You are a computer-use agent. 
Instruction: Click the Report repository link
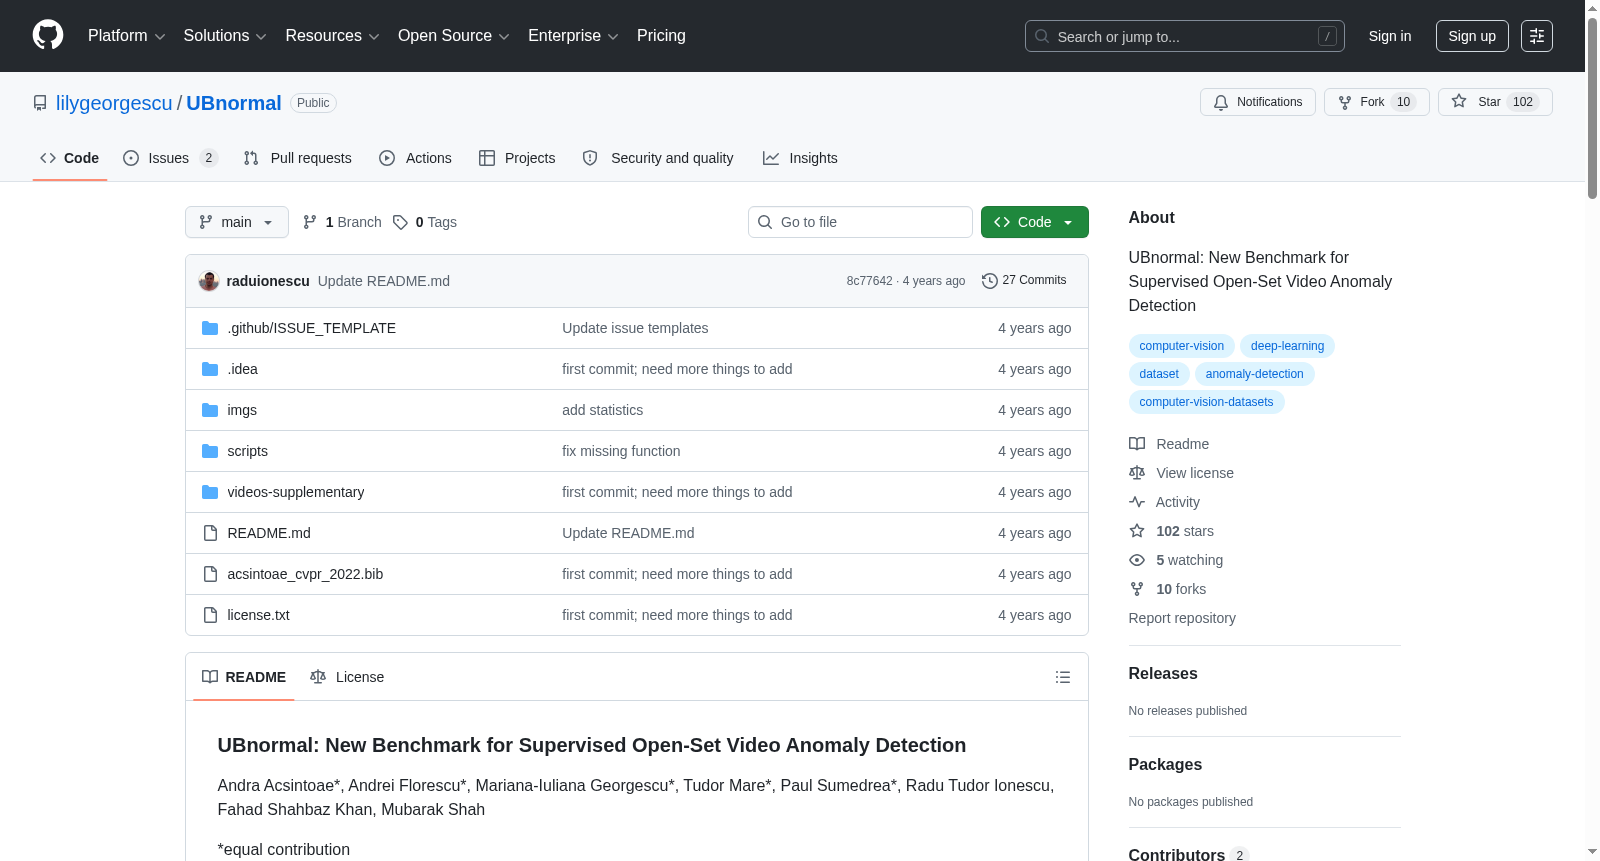1182,618
